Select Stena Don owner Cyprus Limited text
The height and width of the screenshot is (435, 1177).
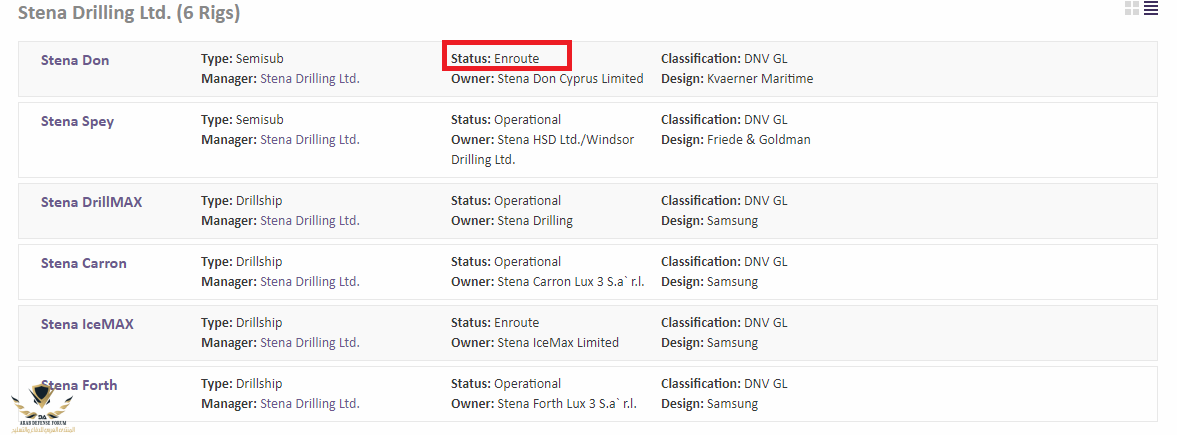pos(601,79)
